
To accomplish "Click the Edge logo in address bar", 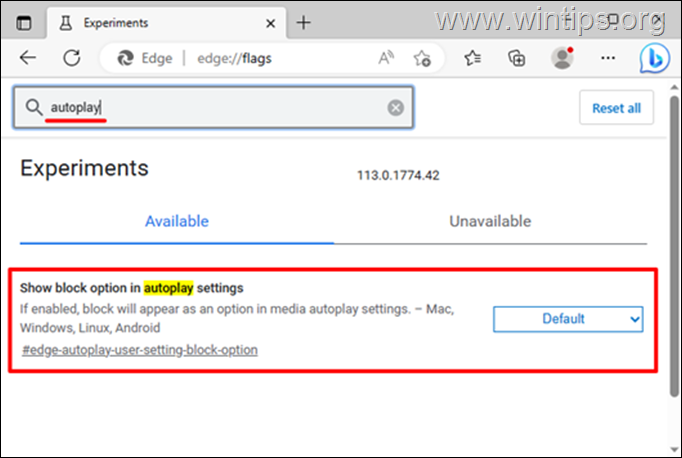I will (x=125, y=58).
